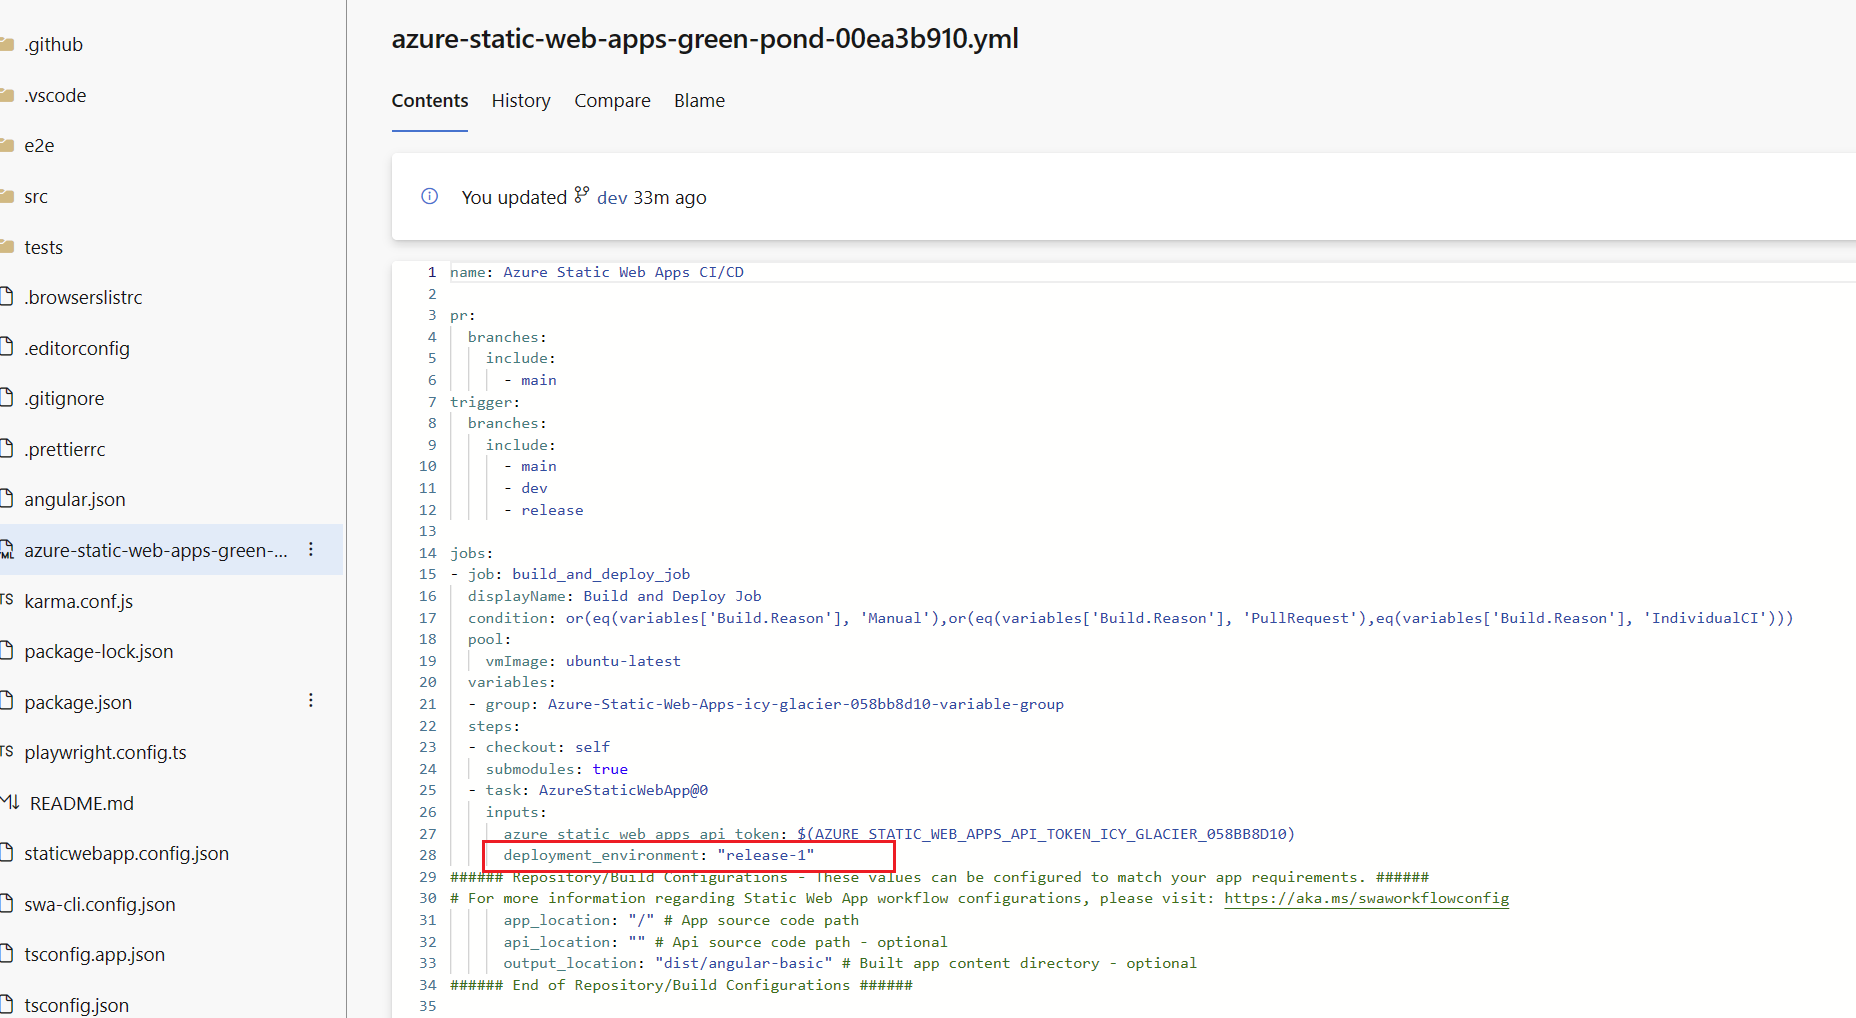The image size is (1856, 1018).
Task: Click the playwright.config.ts TypeScript icon
Action: coord(6,751)
